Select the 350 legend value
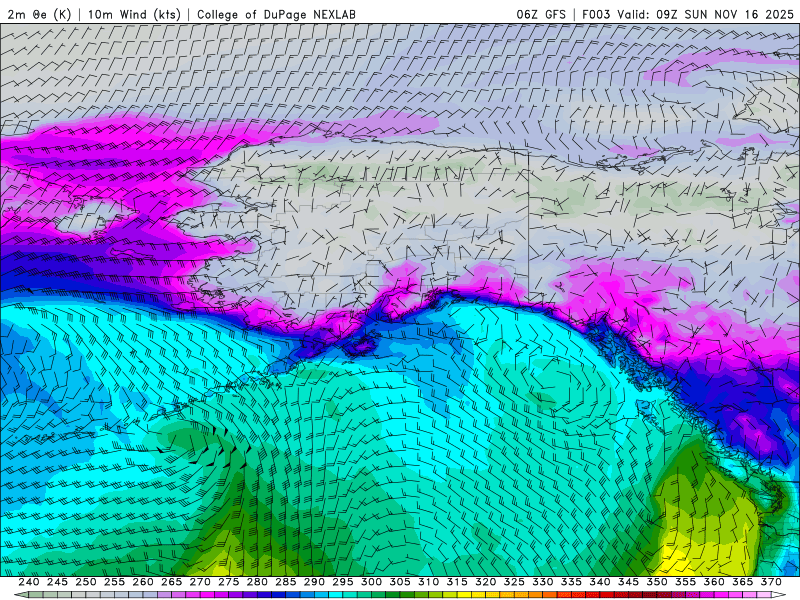Screen dimensions: 800x600 click(657, 582)
